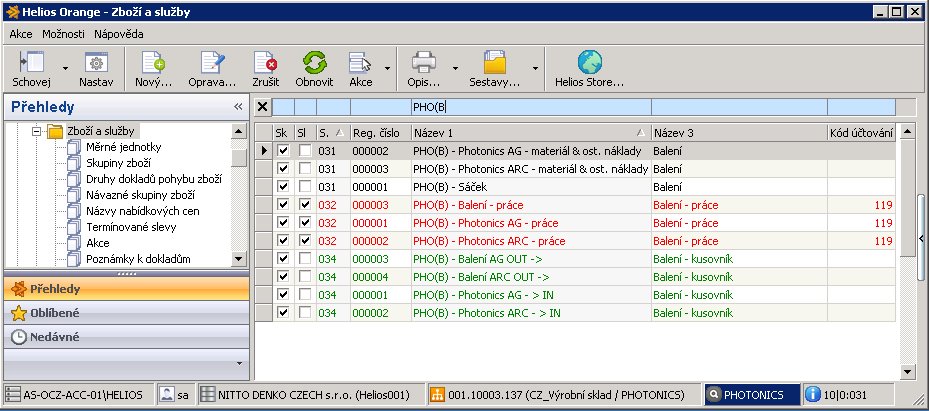Click the Skupiny zboží document icon
Image resolution: width=929 pixels, height=411 pixels.
click(73, 163)
